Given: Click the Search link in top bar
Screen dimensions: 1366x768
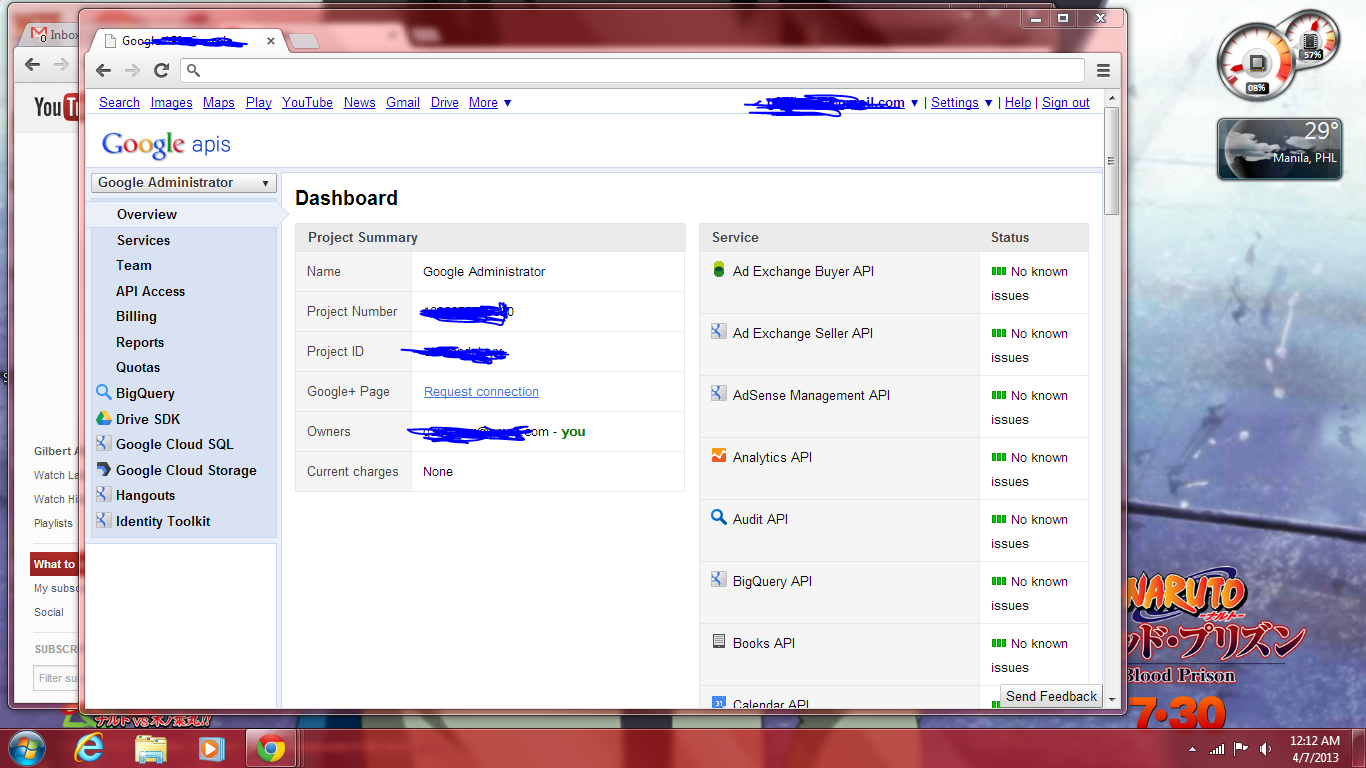Looking at the screenshot, I should point(119,103).
